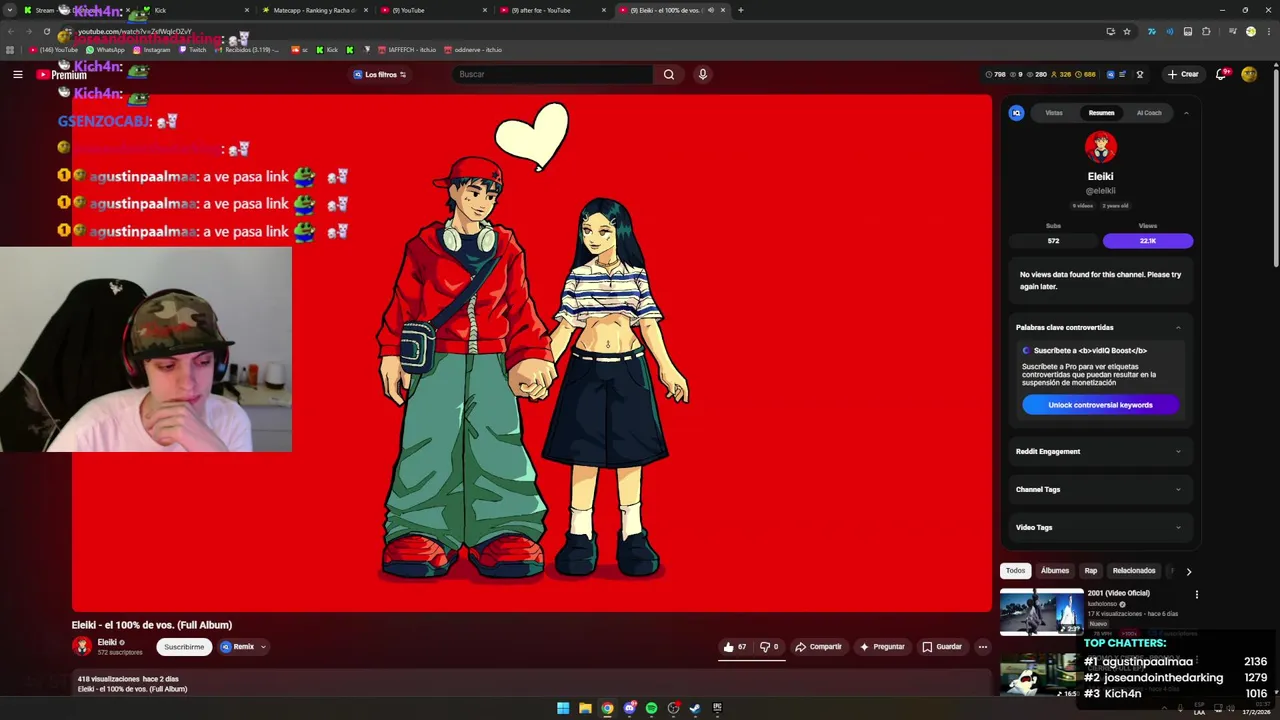Open YouTube notifications bell
1280x720 pixels.
[1221, 74]
